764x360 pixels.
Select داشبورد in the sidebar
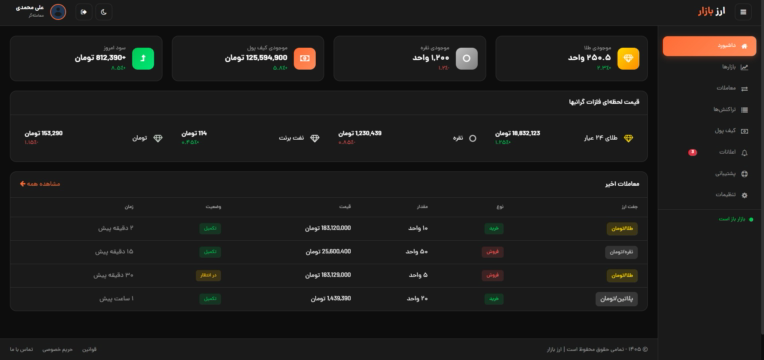pyautogui.click(x=709, y=46)
